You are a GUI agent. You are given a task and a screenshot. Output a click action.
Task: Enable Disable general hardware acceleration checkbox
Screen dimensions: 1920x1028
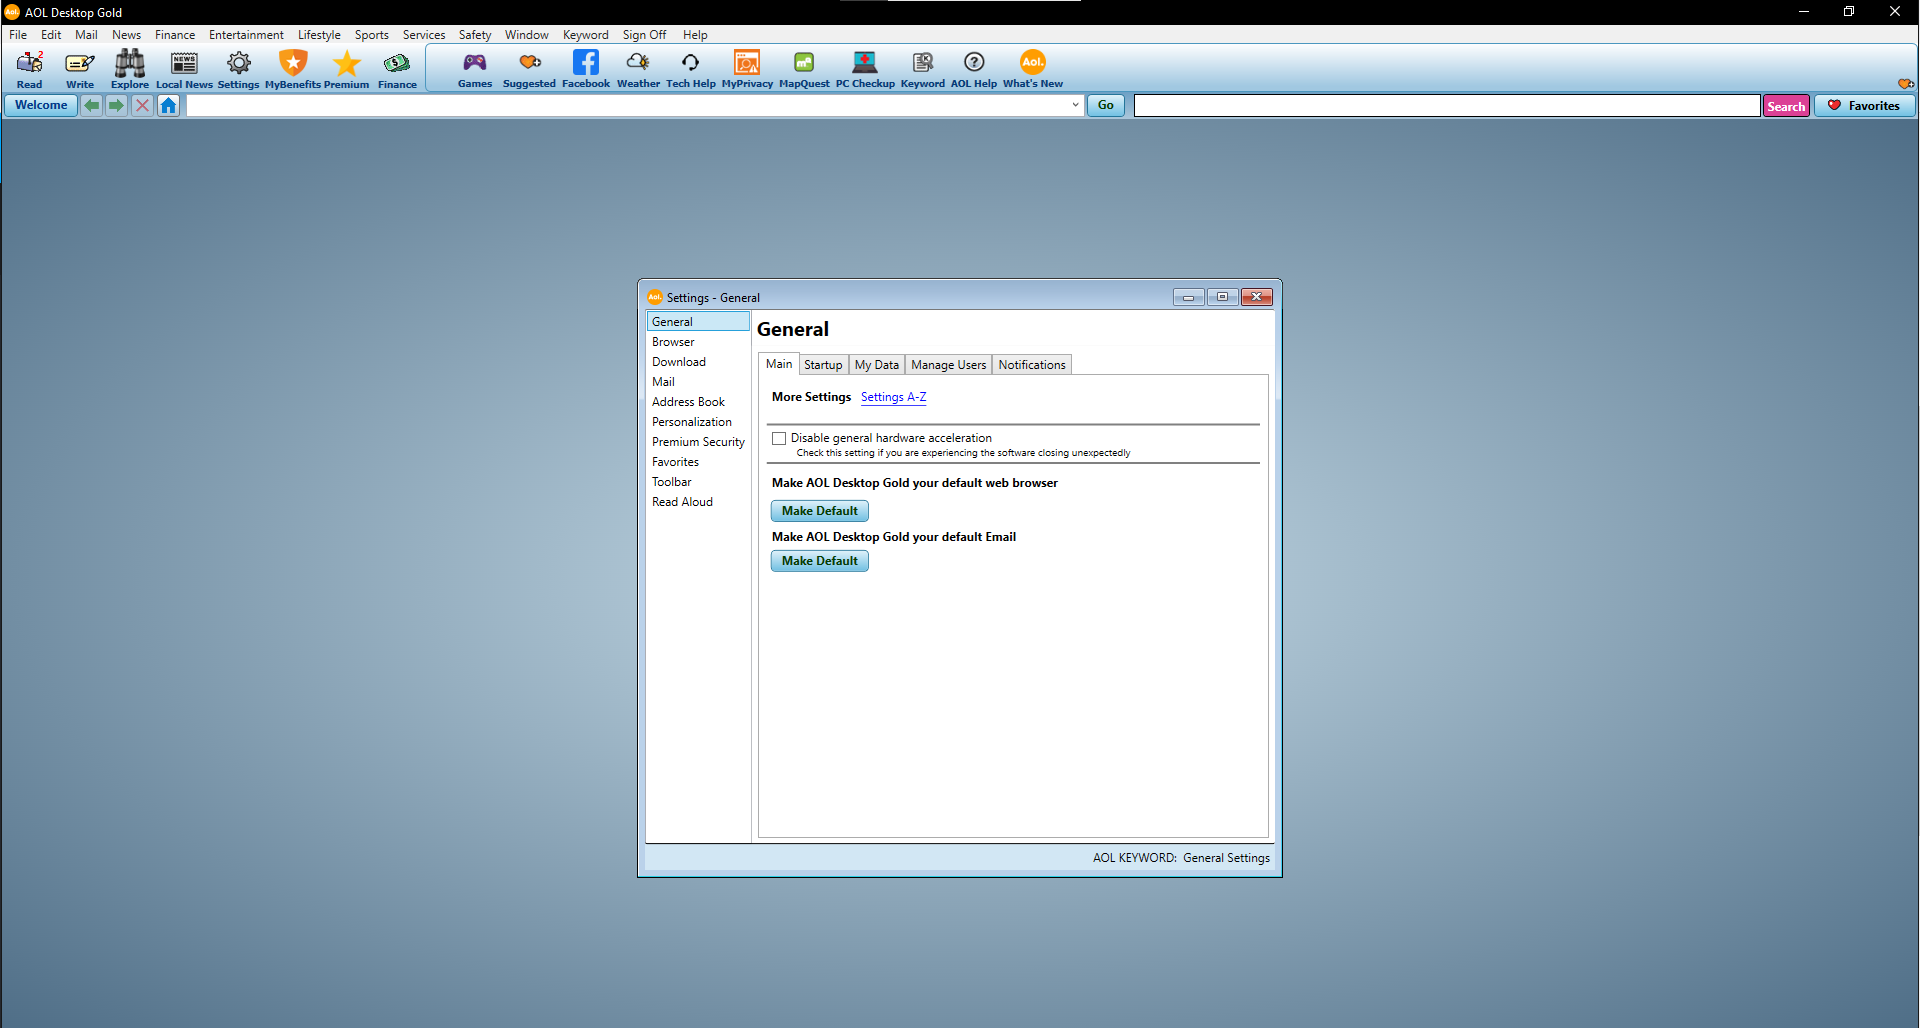tap(779, 439)
